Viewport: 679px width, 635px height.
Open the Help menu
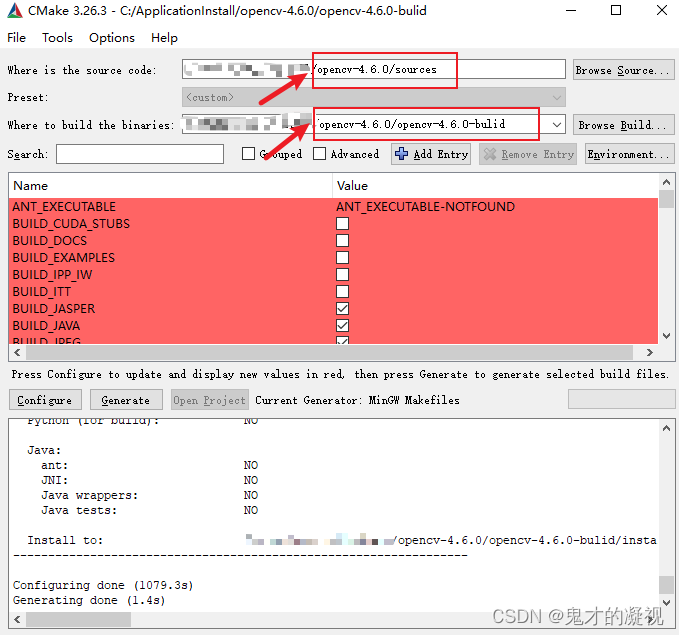point(164,38)
